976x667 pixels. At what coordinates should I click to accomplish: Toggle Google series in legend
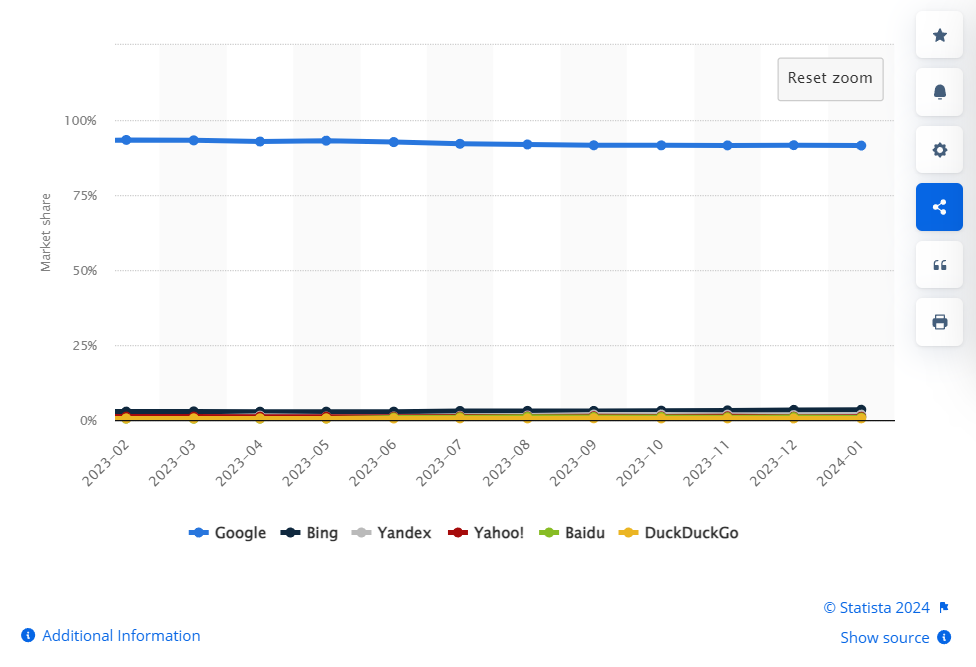click(x=228, y=533)
